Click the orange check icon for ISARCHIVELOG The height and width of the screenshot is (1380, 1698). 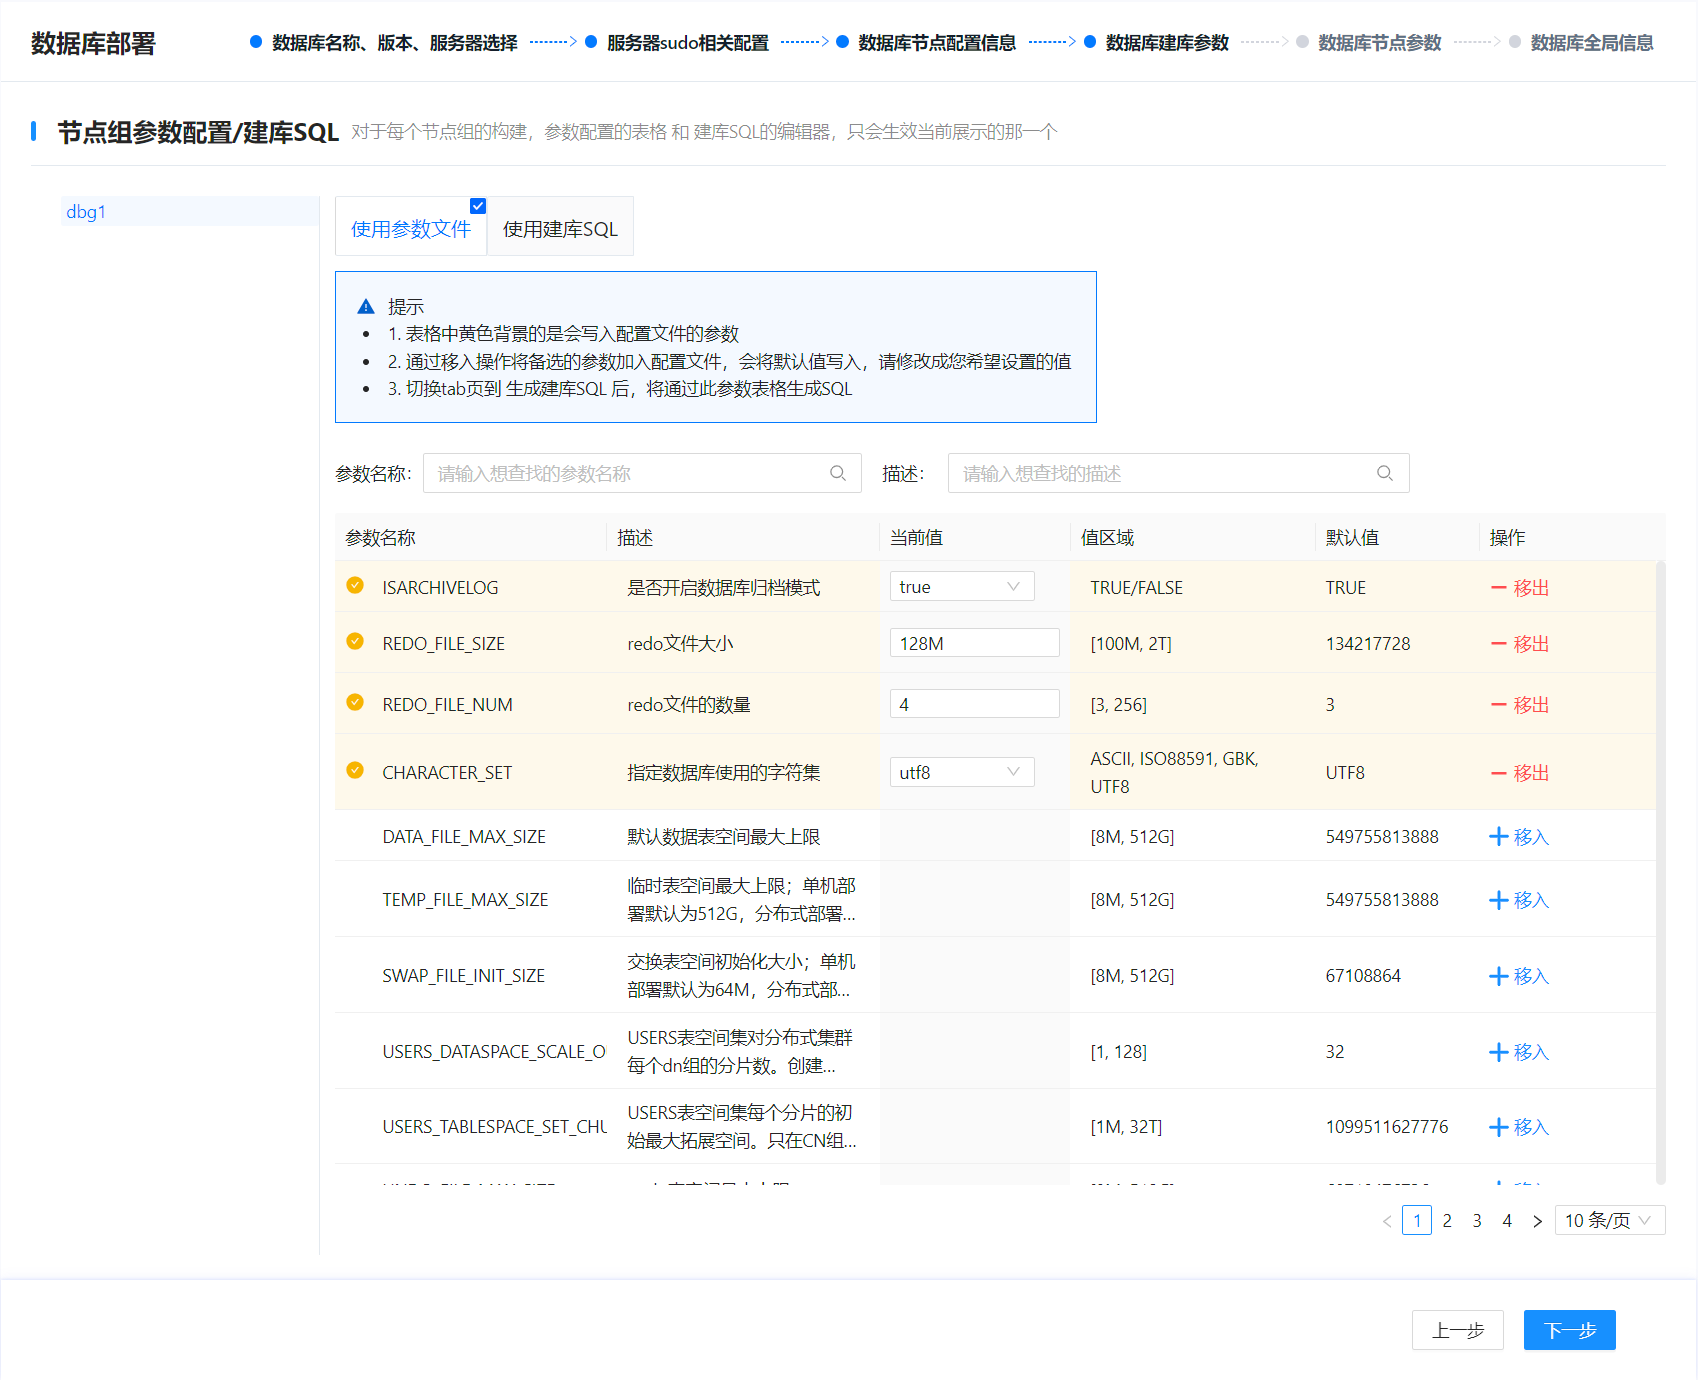point(355,586)
